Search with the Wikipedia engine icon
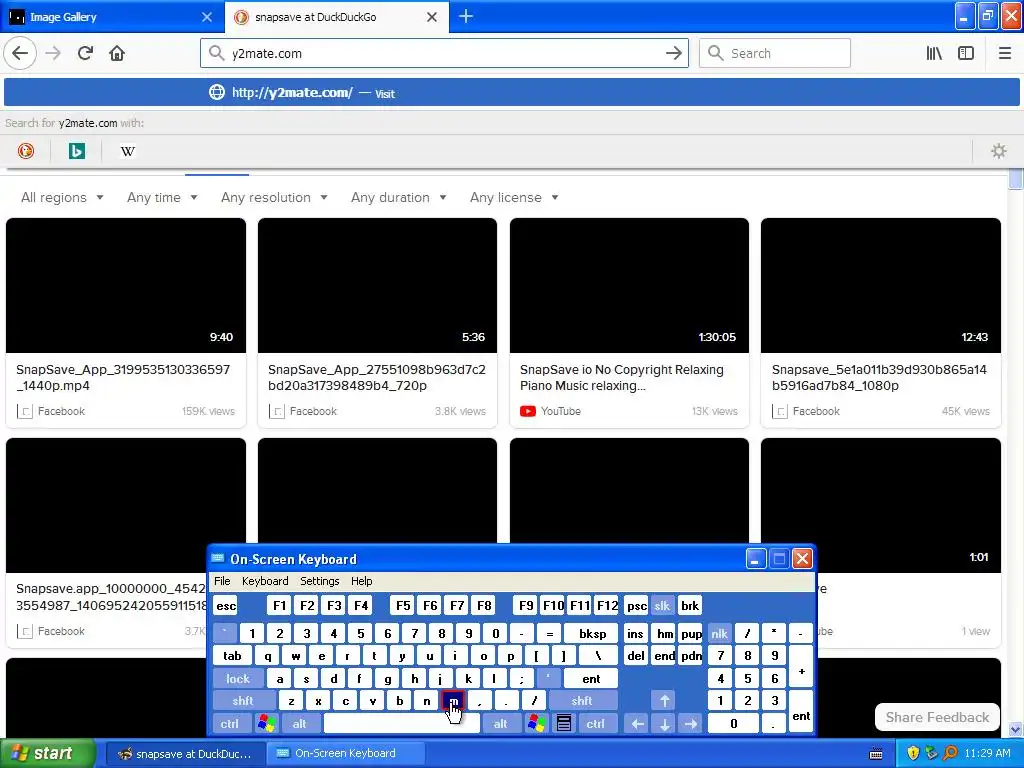Viewport: 1024px width, 768px height. pyautogui.click(x=127, y=151)
